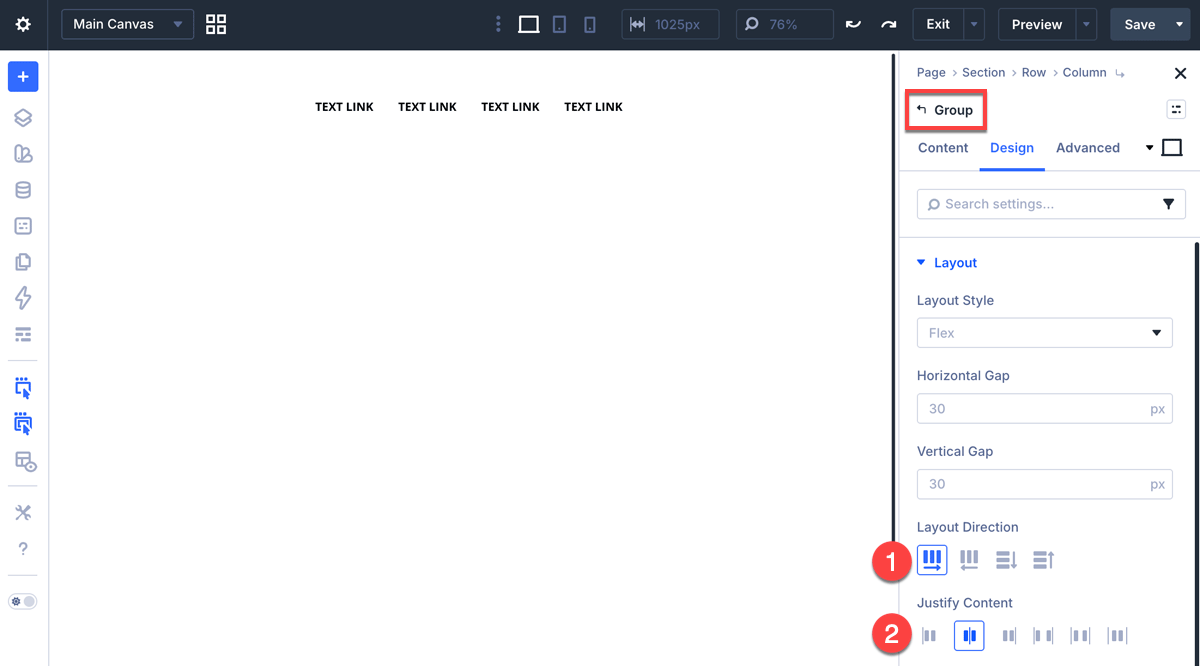Click the lightning bolt sidebar icon

23,298
